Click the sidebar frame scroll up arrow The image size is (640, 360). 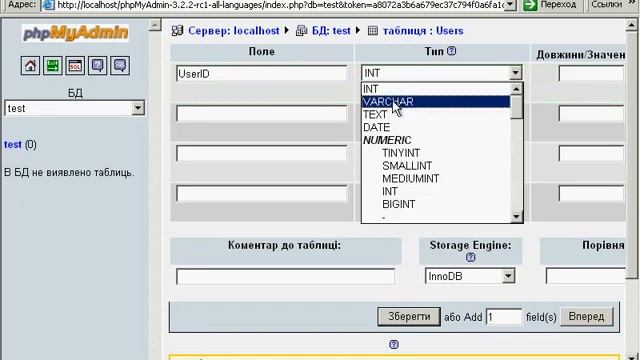point(155,25)
